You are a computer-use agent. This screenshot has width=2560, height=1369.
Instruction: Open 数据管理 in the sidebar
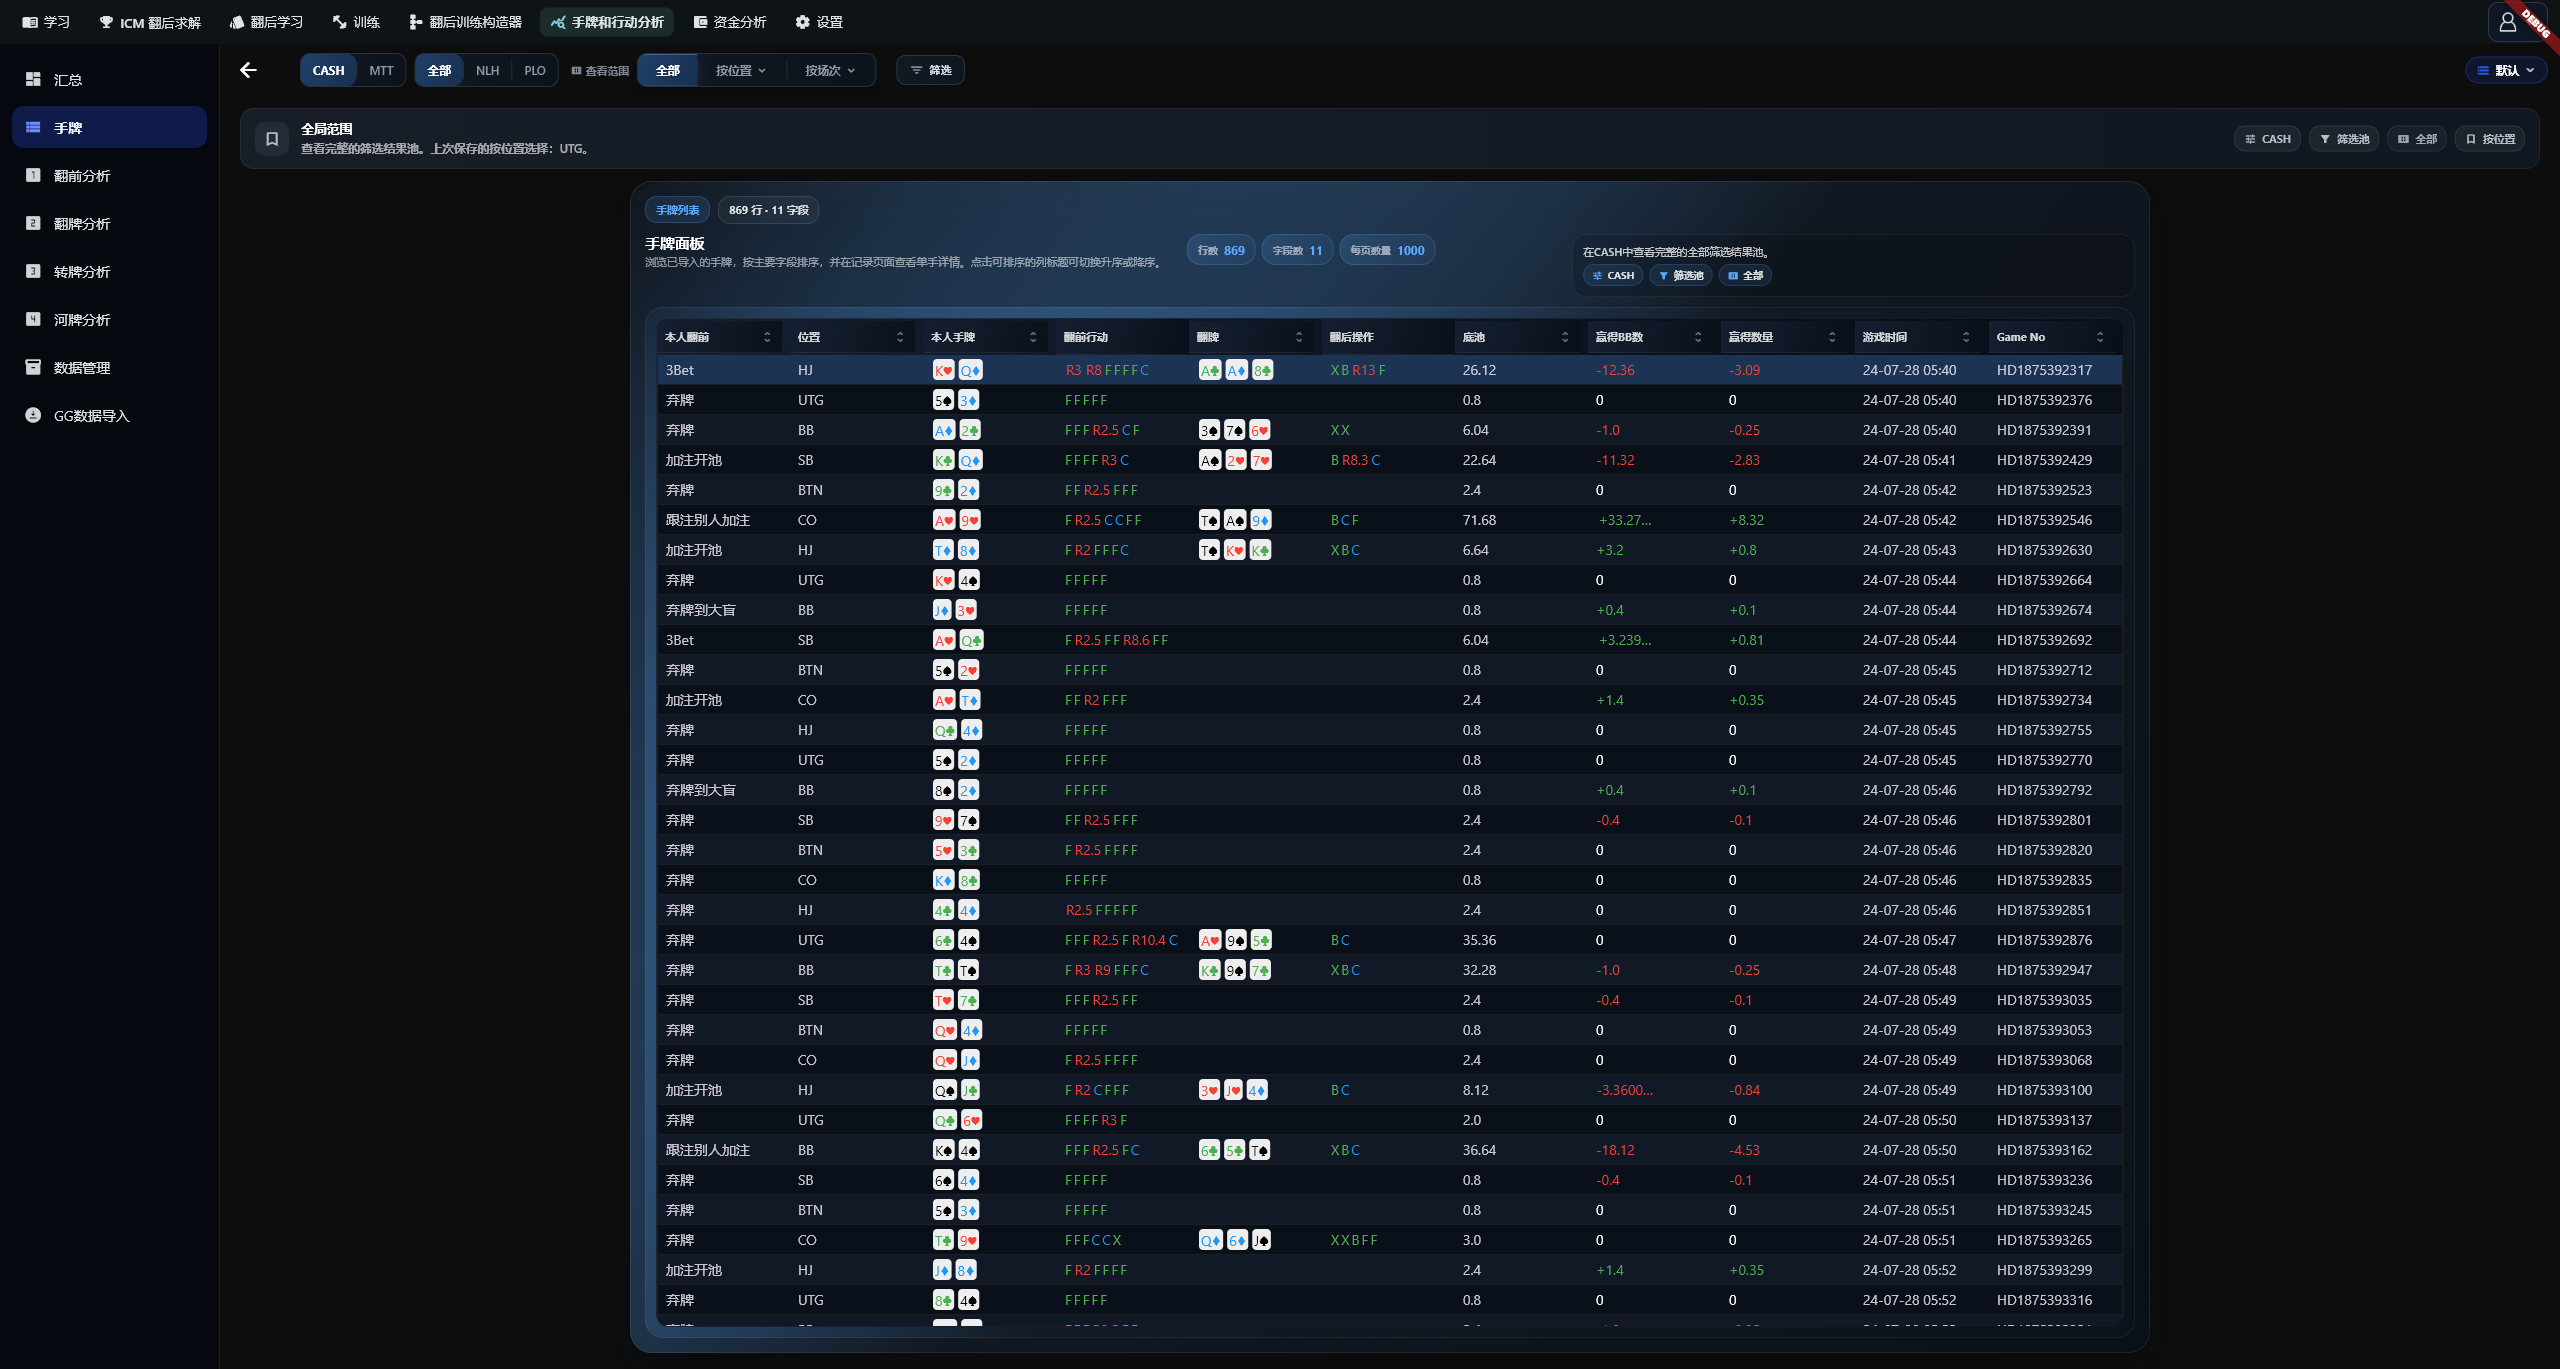tap(109, 367)
